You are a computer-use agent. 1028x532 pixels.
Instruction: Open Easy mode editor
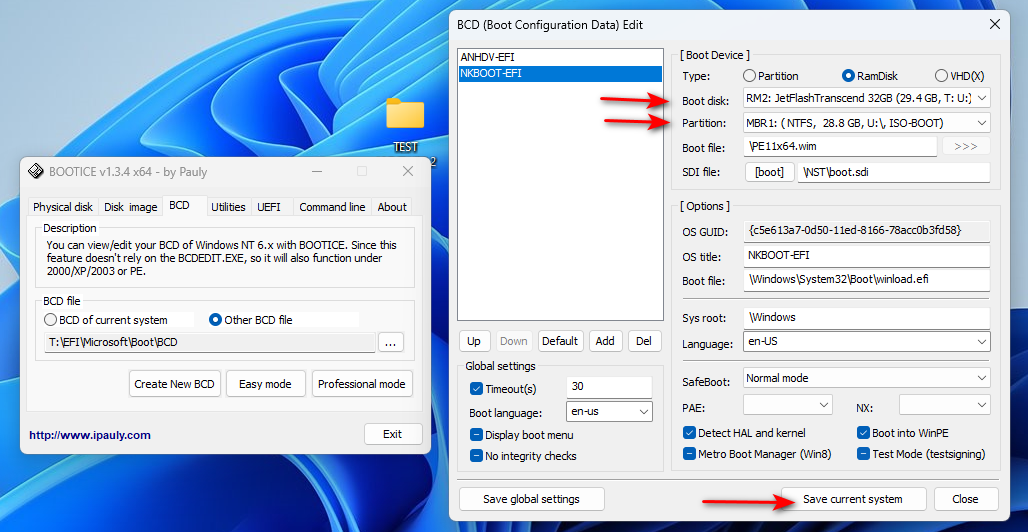coord(265,384)
